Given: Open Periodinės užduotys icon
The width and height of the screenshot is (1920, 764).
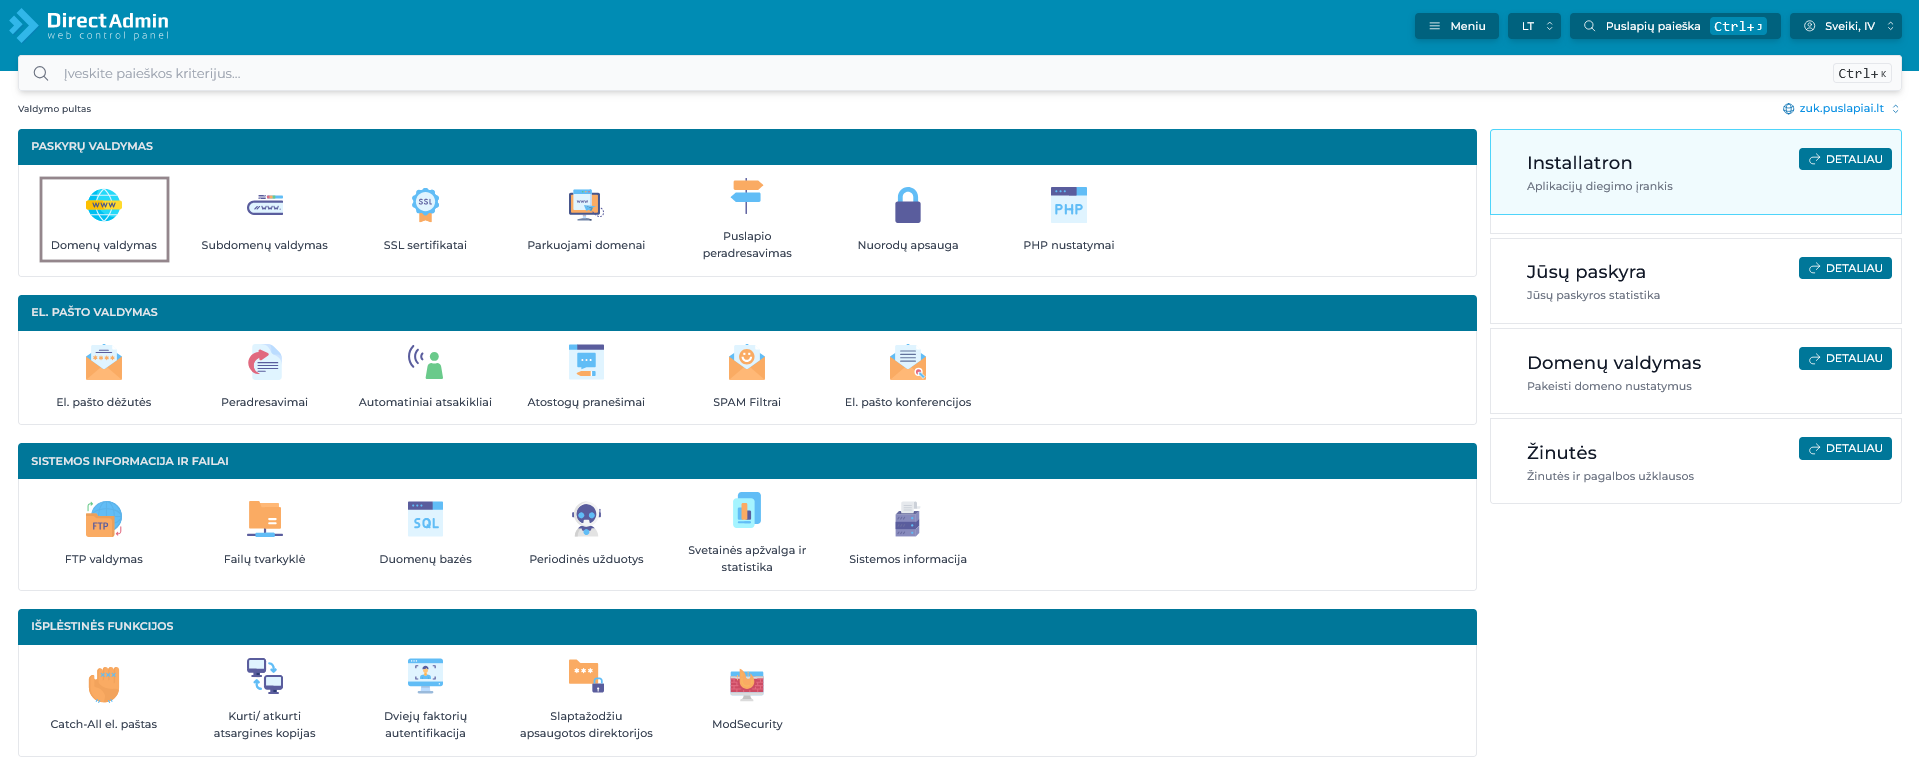Looking at the screenshot, I should pos(586,520).
